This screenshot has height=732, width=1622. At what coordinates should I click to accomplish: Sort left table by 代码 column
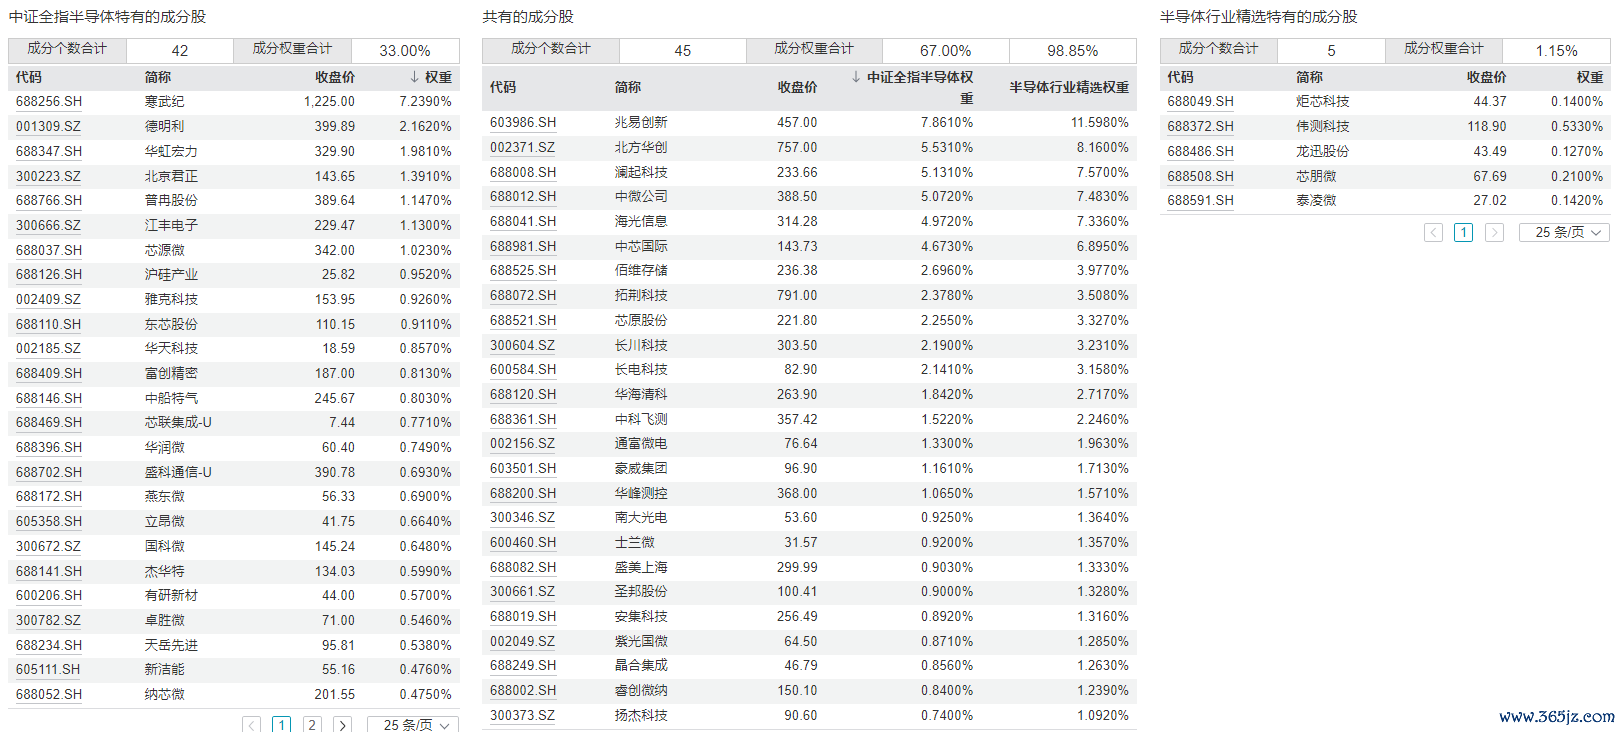click(x=29, y=77)
